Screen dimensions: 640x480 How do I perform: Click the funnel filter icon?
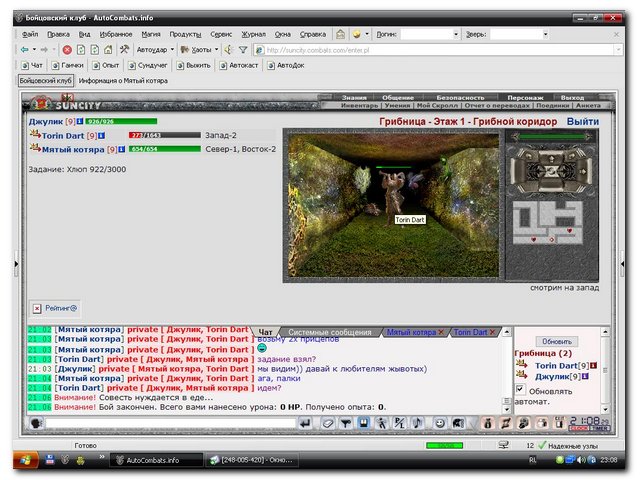(243, 50)
